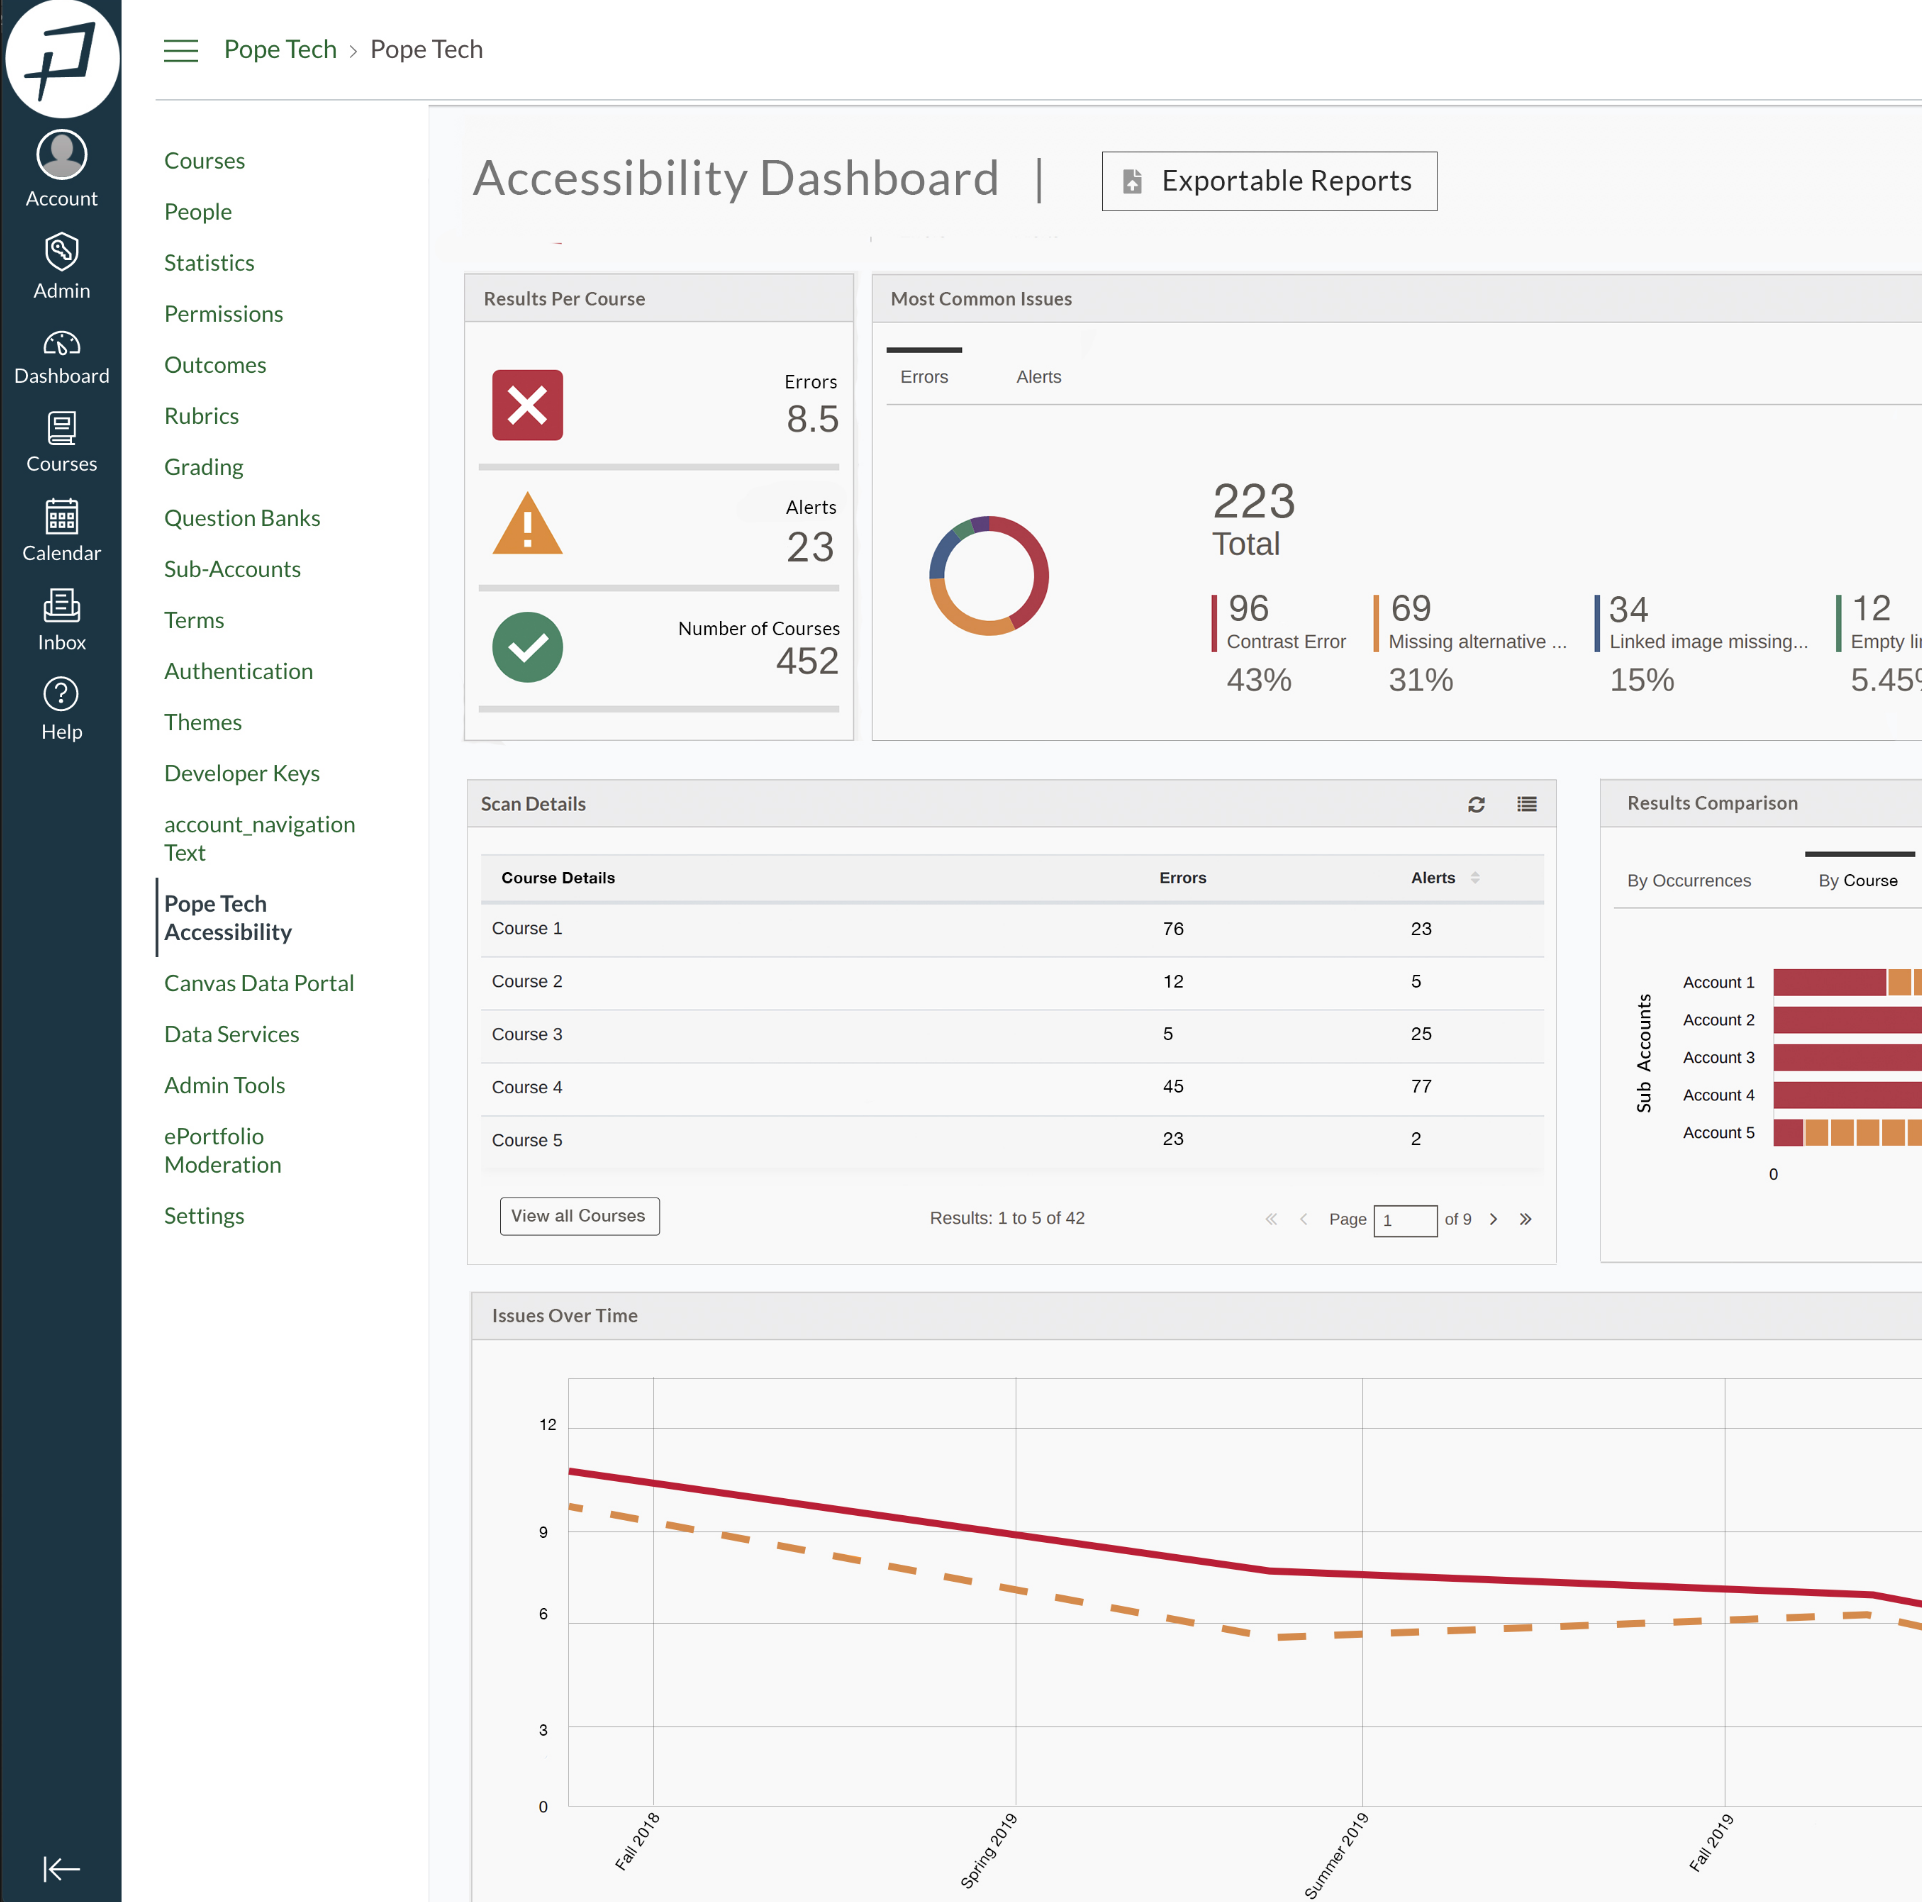Click the hamburger menu beside Pope Tech breadcrumb
This screenshot has height=1902, width=1922.
[x=180, y=49]
